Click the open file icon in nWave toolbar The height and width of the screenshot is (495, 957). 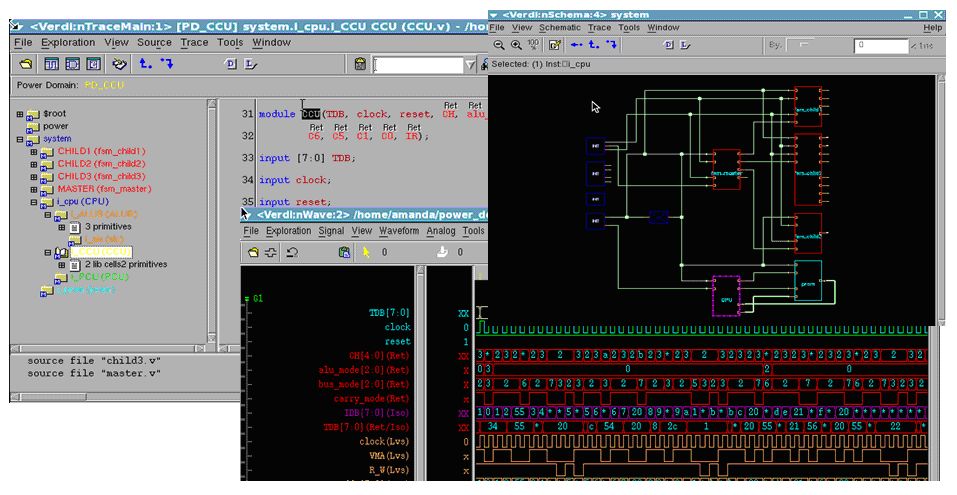coord(253,252)
